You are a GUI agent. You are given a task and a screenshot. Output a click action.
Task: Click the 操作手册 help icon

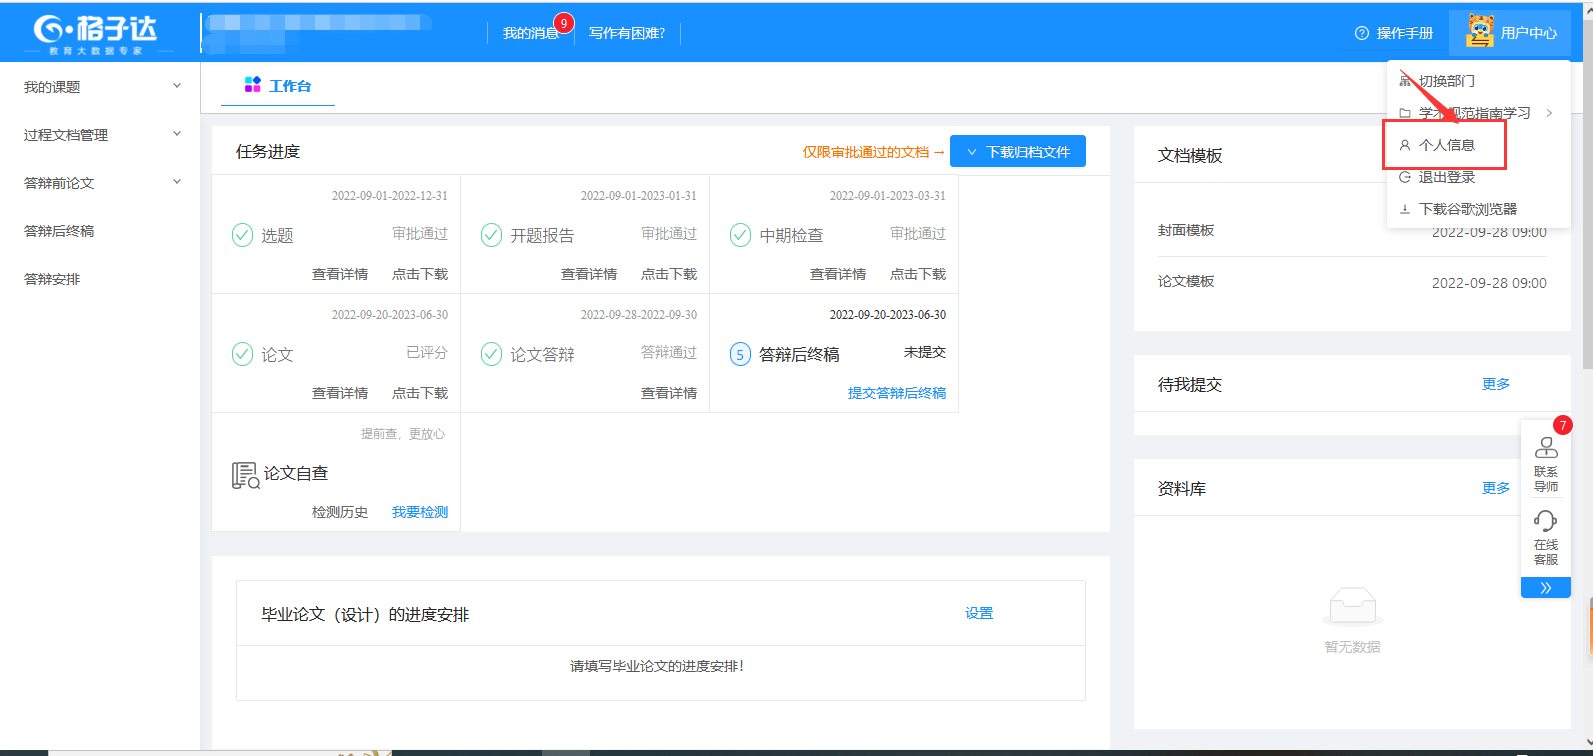(1361, 33)
